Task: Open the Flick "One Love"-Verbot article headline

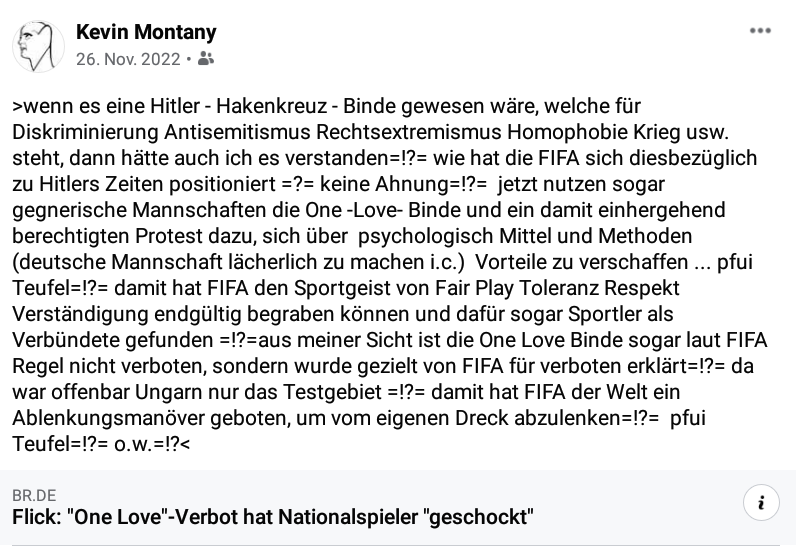Action: click(273, 517)
